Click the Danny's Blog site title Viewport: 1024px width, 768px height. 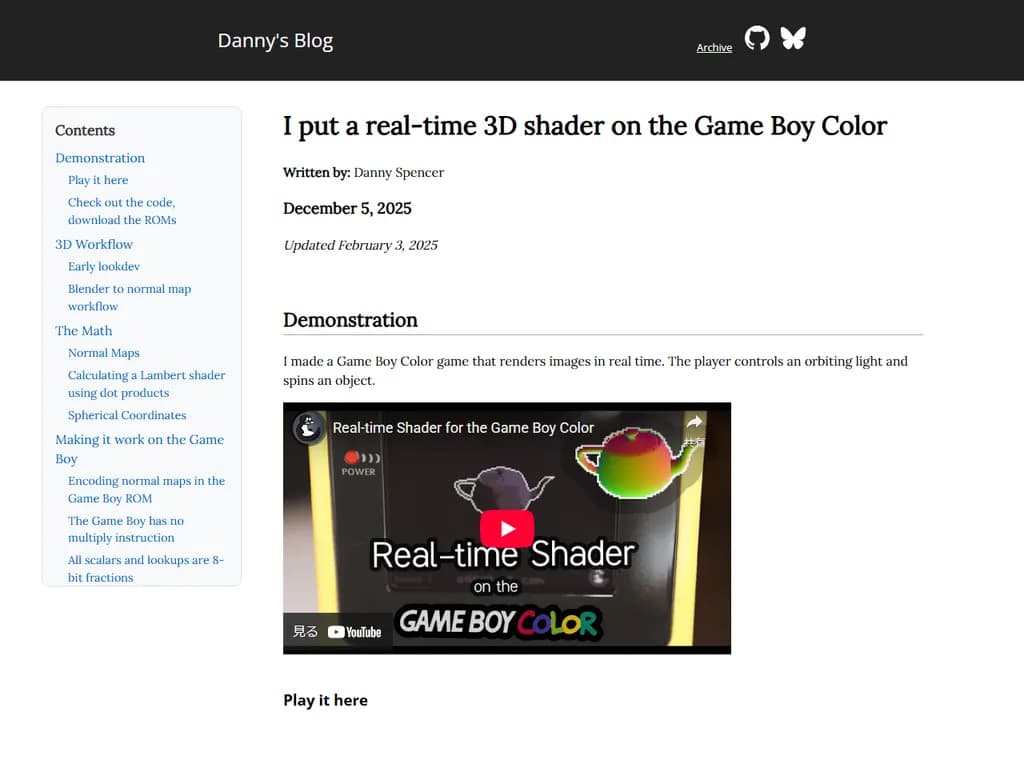(275, 40)
